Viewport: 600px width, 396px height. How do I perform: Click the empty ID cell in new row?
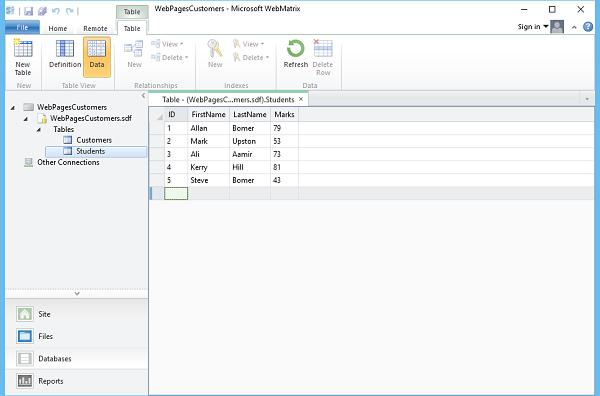(x=176, y=193)
